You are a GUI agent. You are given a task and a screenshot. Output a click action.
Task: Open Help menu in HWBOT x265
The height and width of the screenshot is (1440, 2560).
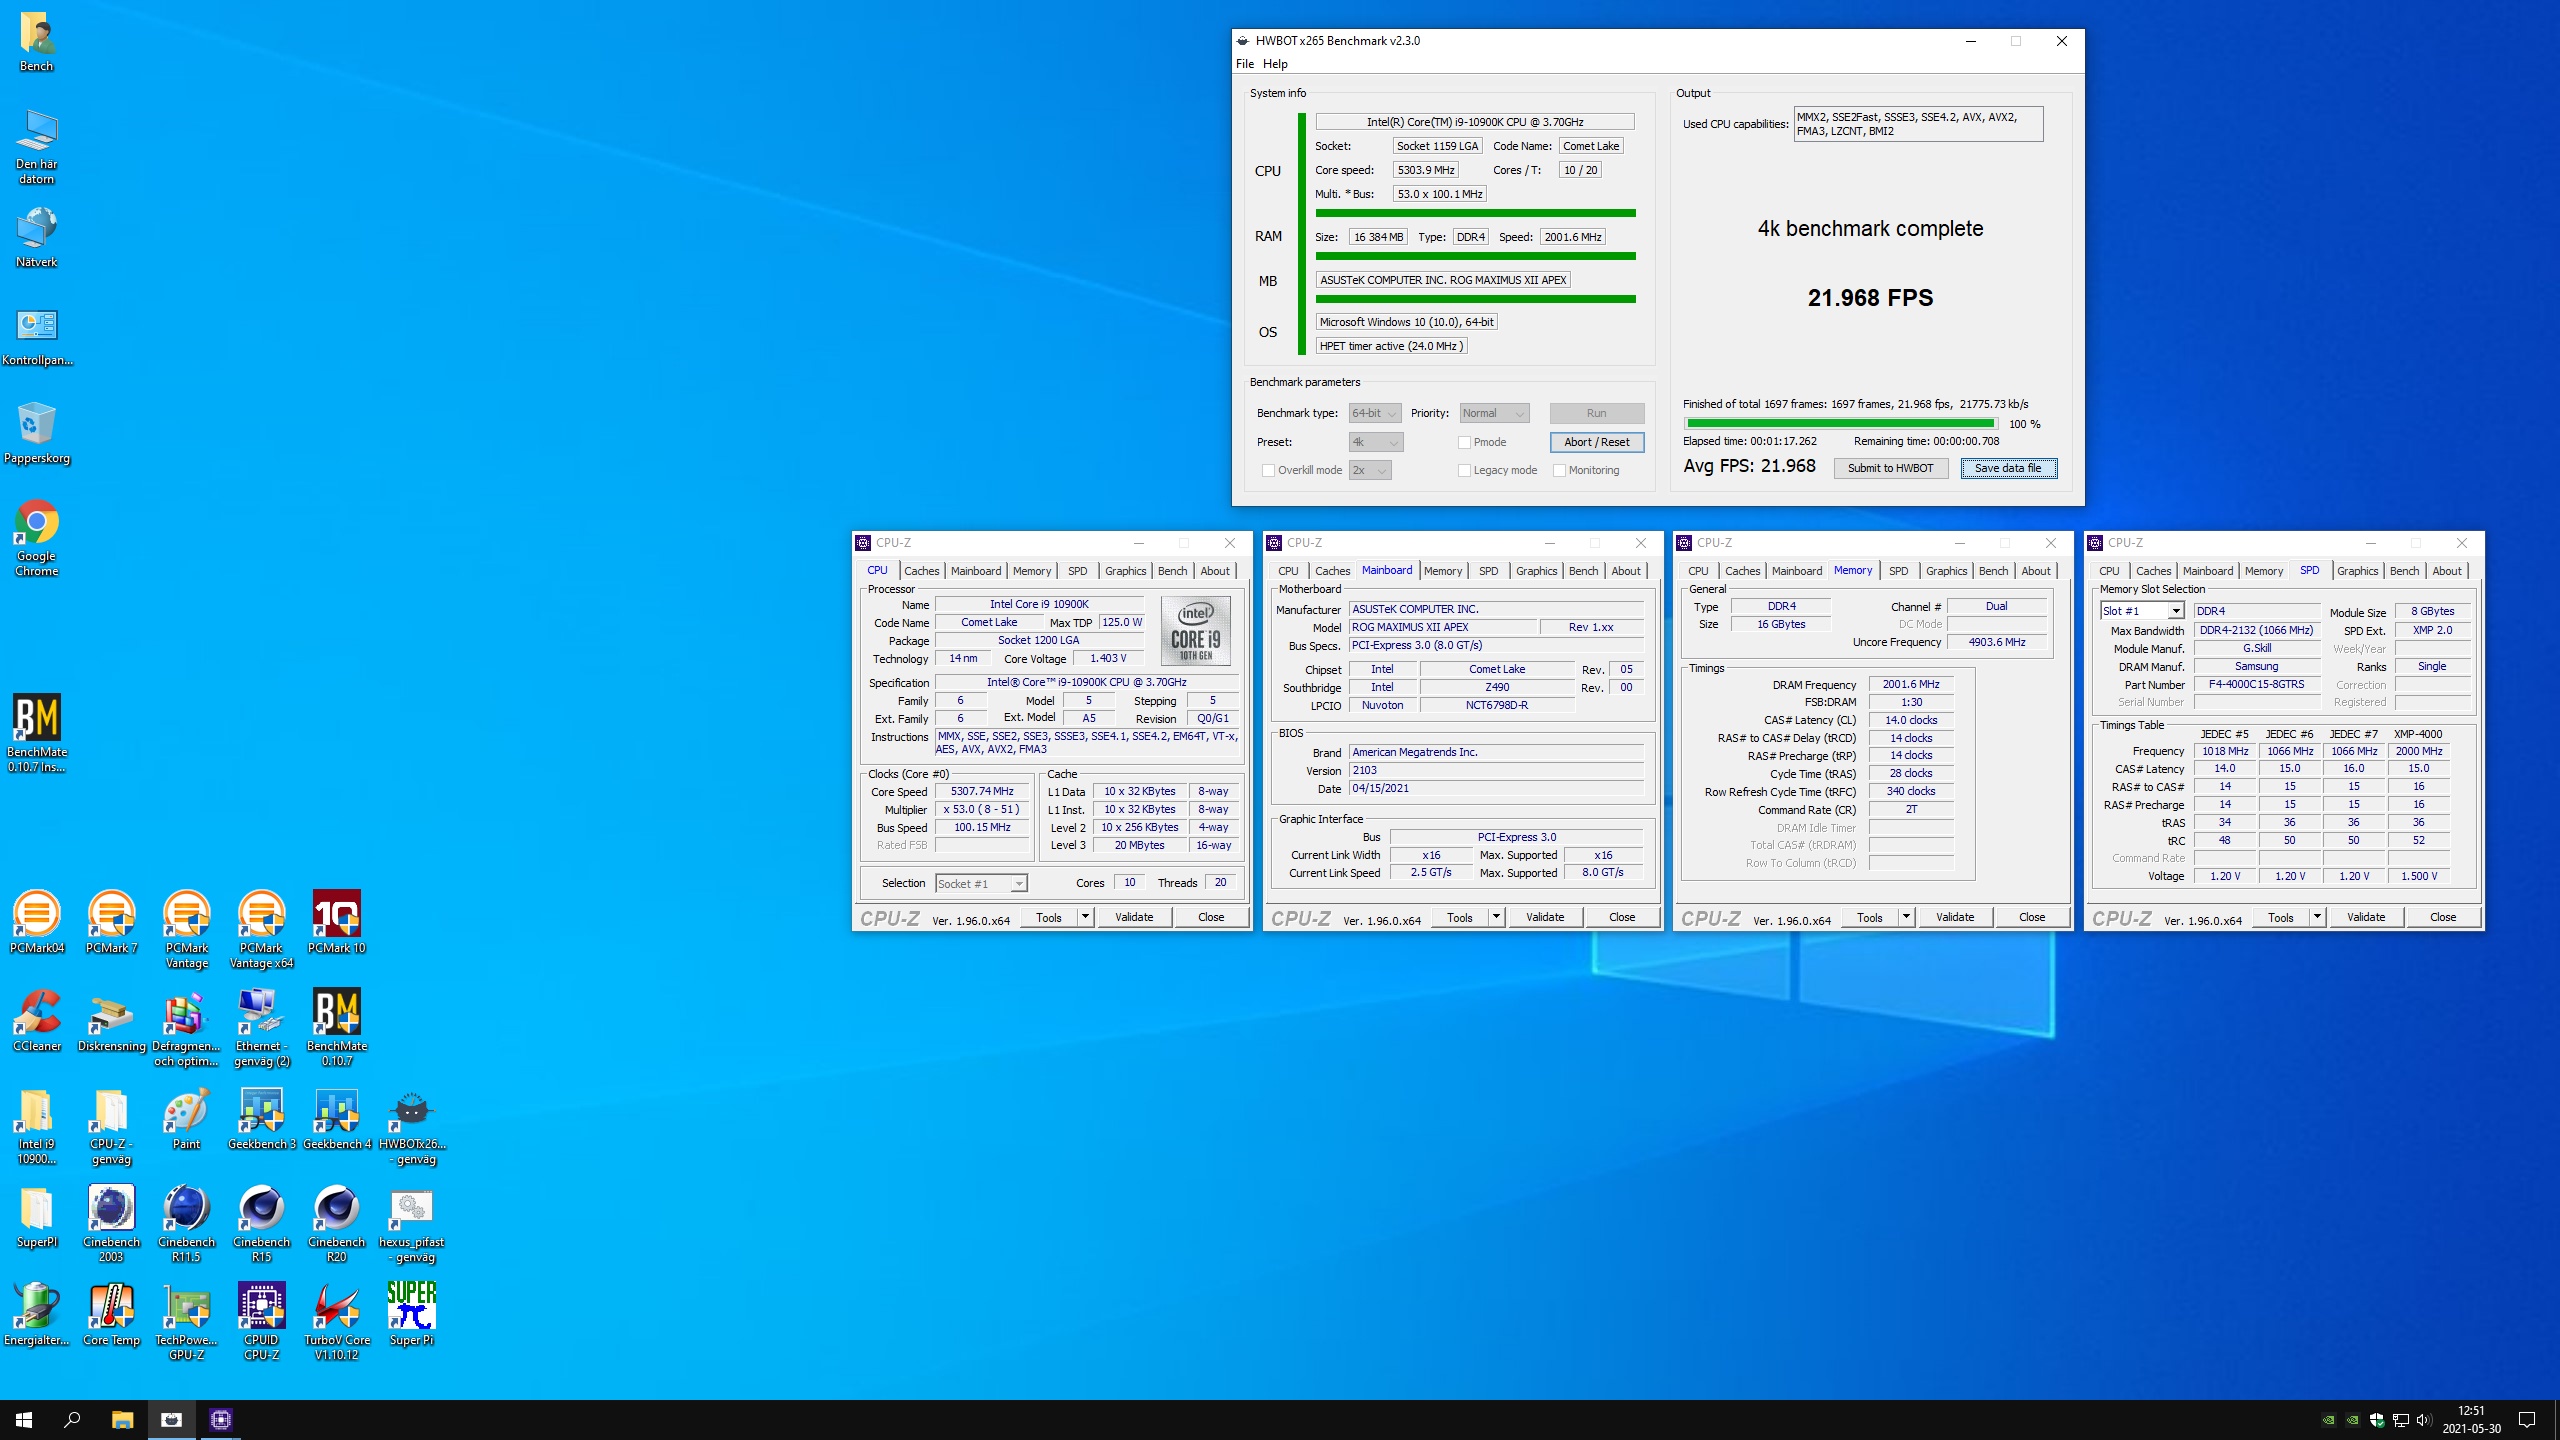(1275, 64)
